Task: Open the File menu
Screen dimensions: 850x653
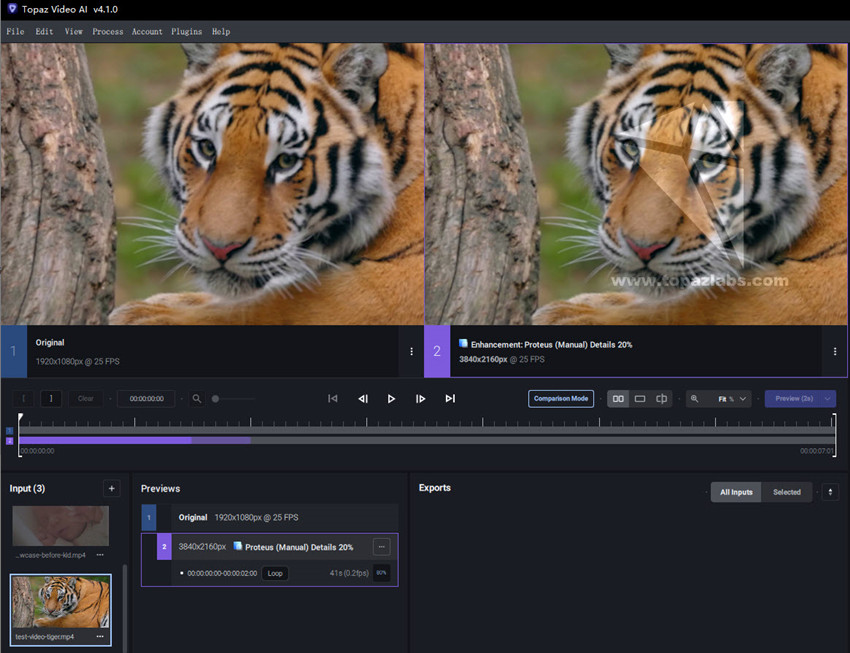Action: (x=15, y=31)
